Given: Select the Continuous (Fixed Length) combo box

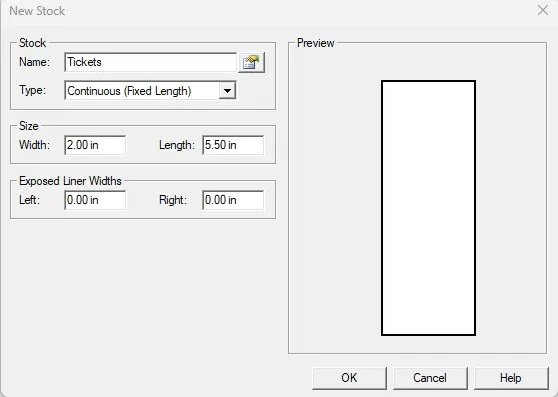Looking at the screenshot, I should 150,91.
